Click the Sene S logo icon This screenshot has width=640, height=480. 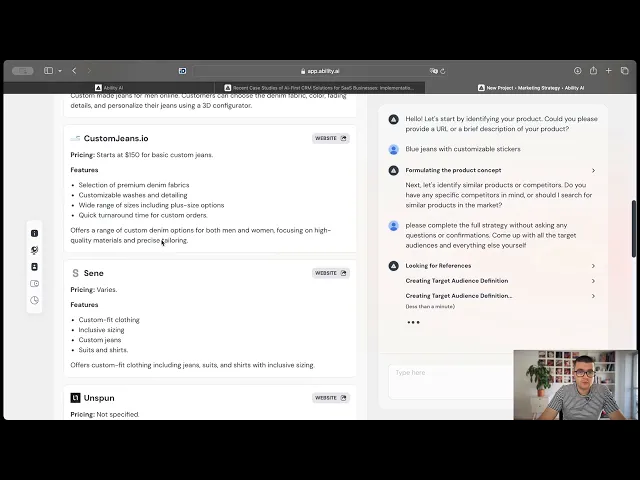tap(75, 273)
